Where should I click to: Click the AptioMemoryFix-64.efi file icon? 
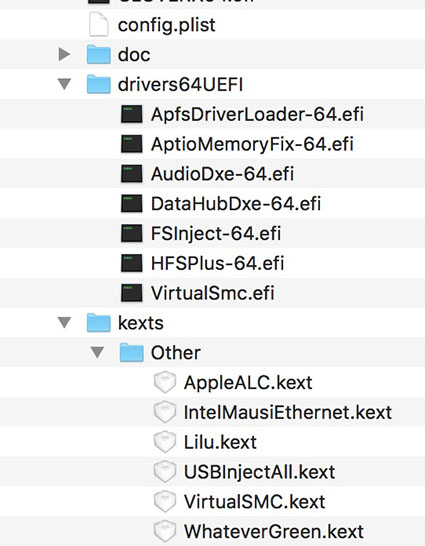tap(132, 144)
